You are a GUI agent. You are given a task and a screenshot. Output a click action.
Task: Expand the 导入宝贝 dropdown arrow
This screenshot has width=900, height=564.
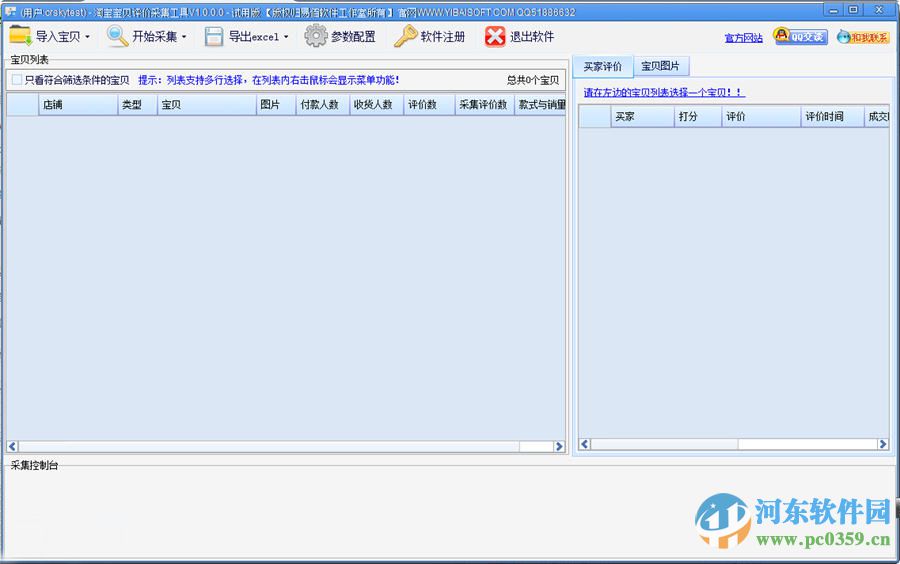pyautogui.click(x=87, y=37)
